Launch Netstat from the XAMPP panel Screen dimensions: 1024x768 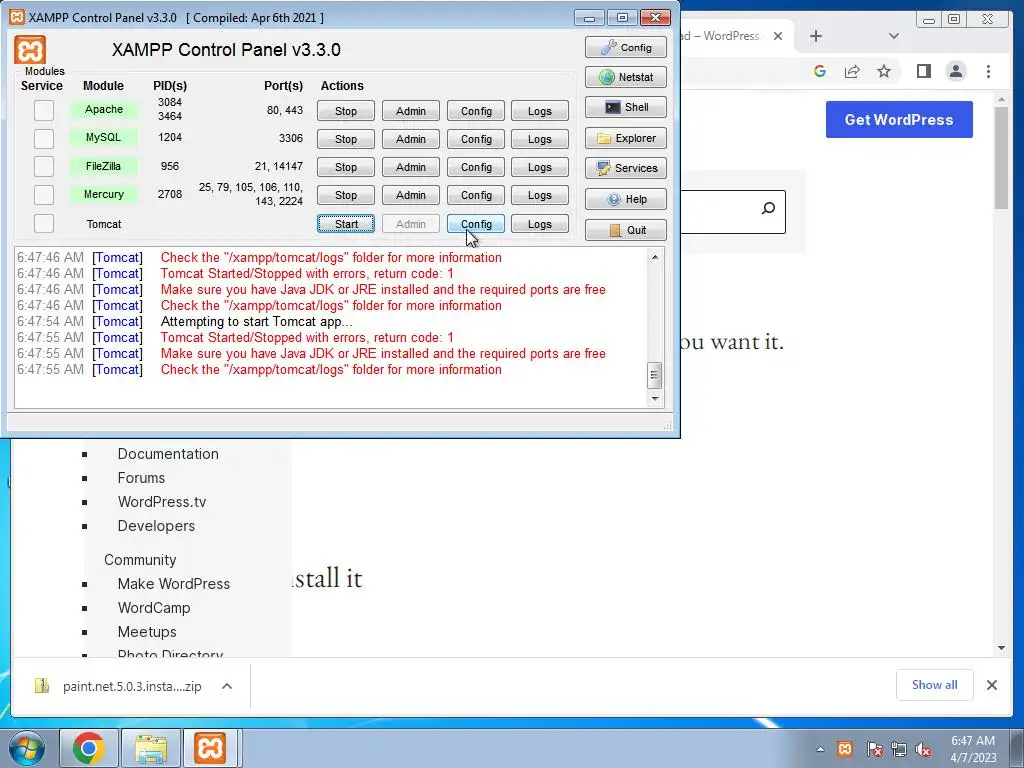tap(626, 77)
